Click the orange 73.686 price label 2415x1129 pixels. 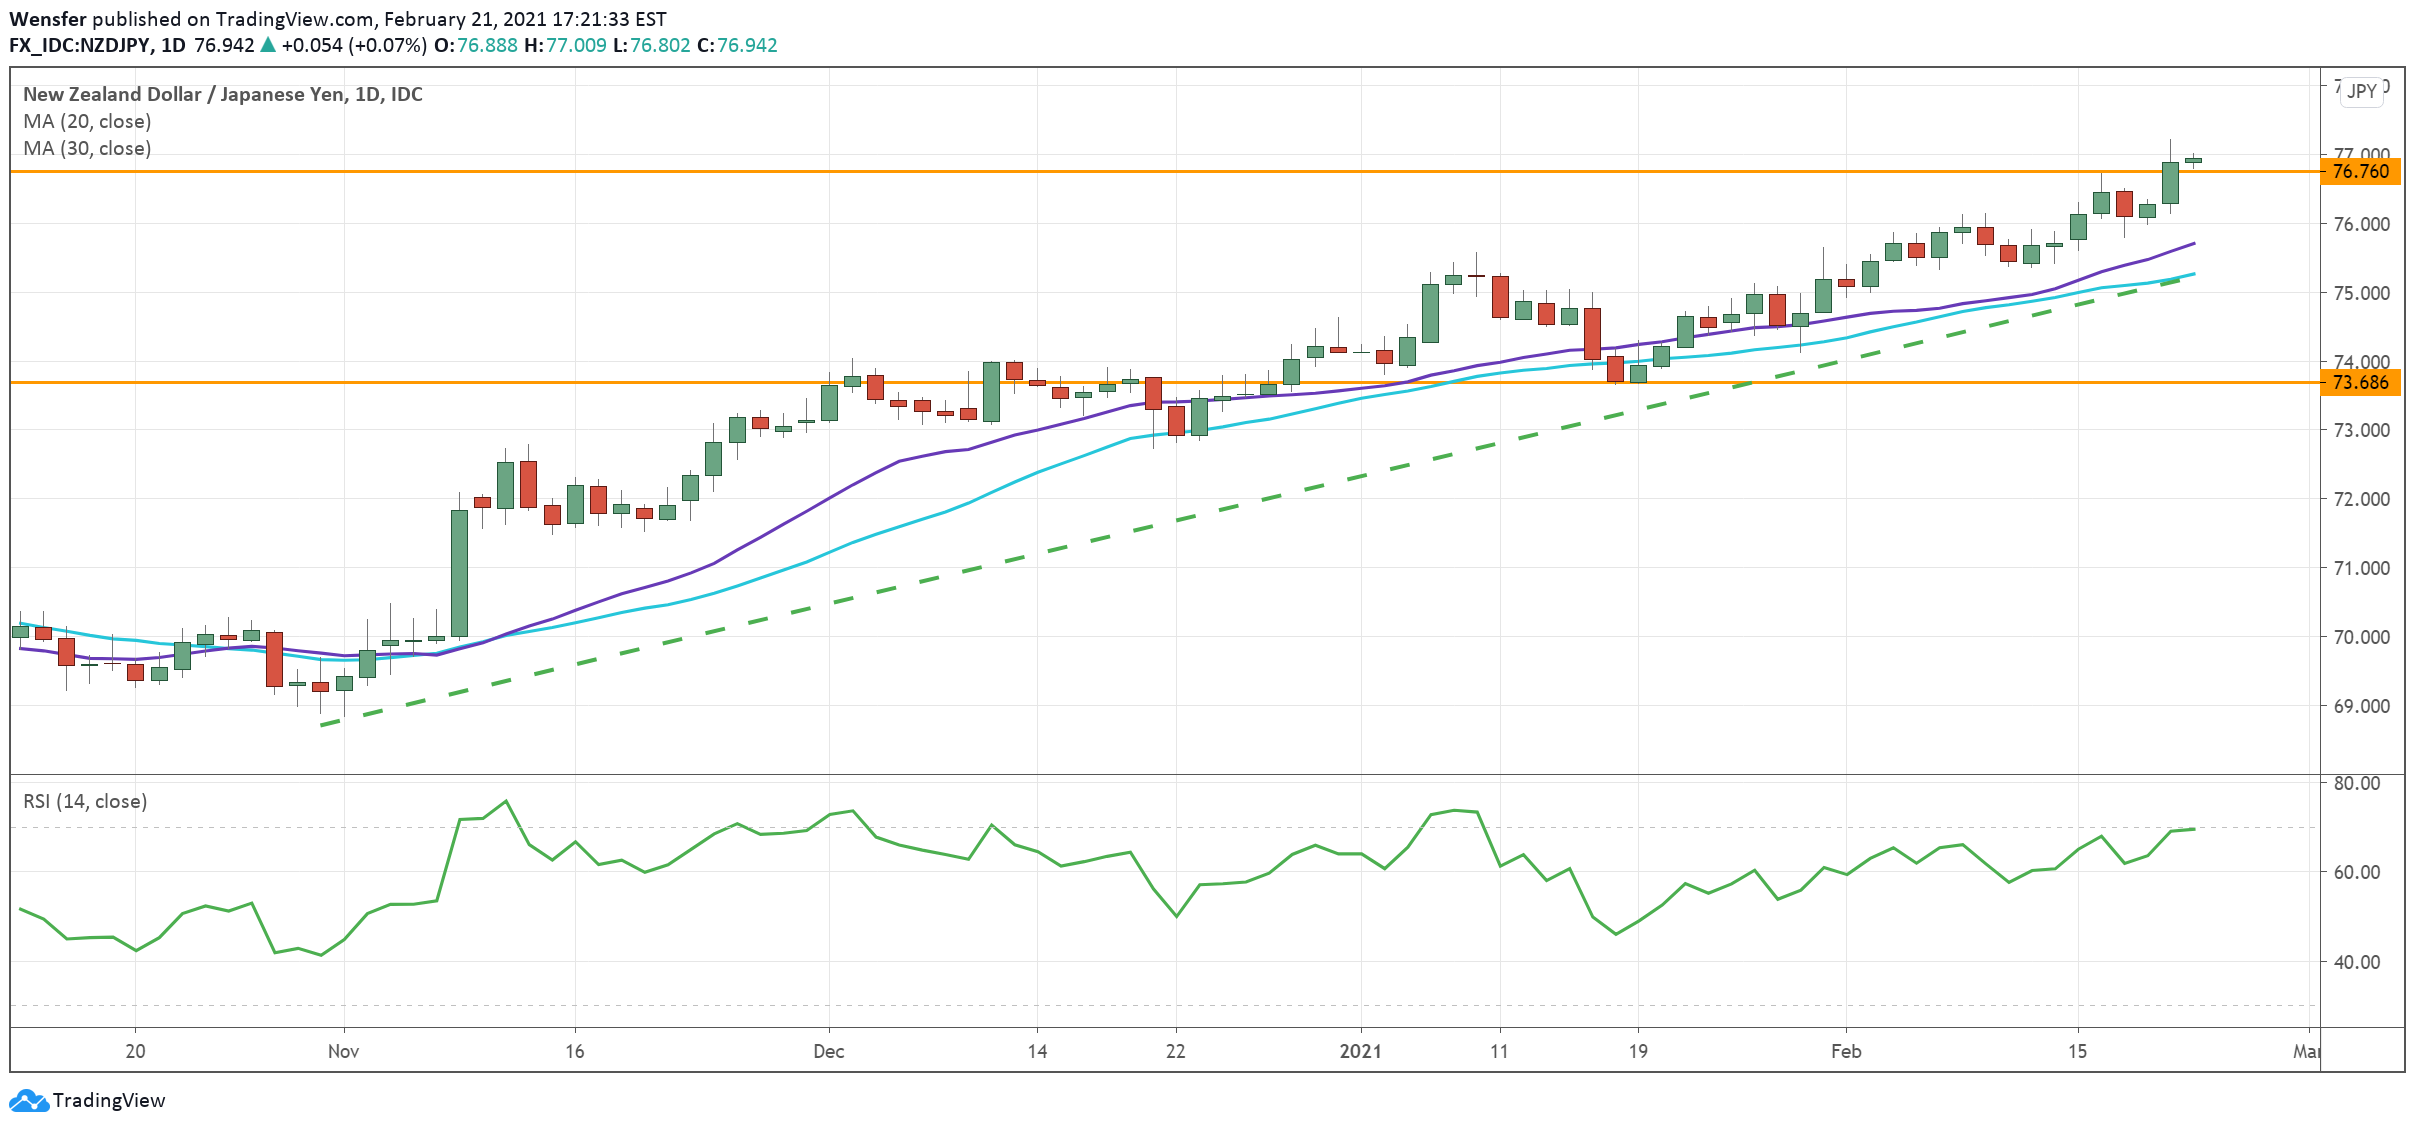coord(2359,383)
